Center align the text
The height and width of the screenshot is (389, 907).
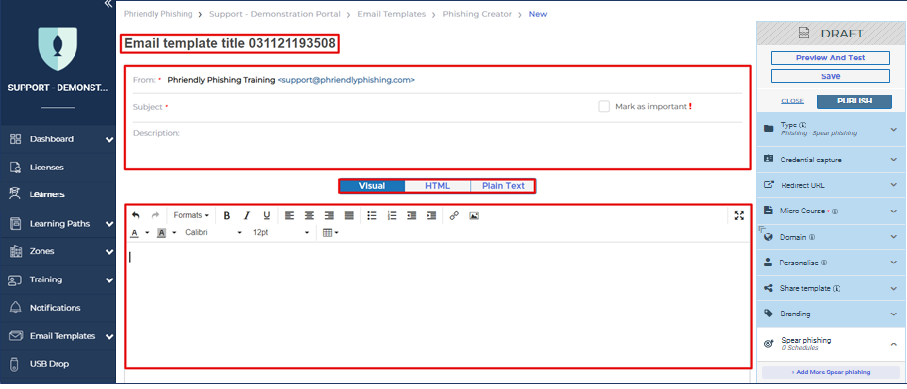309,215
